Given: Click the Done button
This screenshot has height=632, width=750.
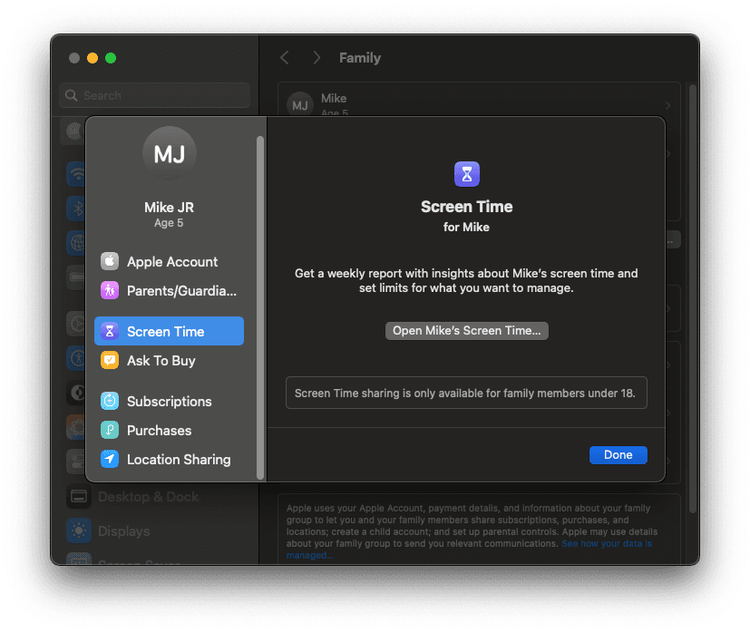Looking at the screenshot, I should point(618,455).
